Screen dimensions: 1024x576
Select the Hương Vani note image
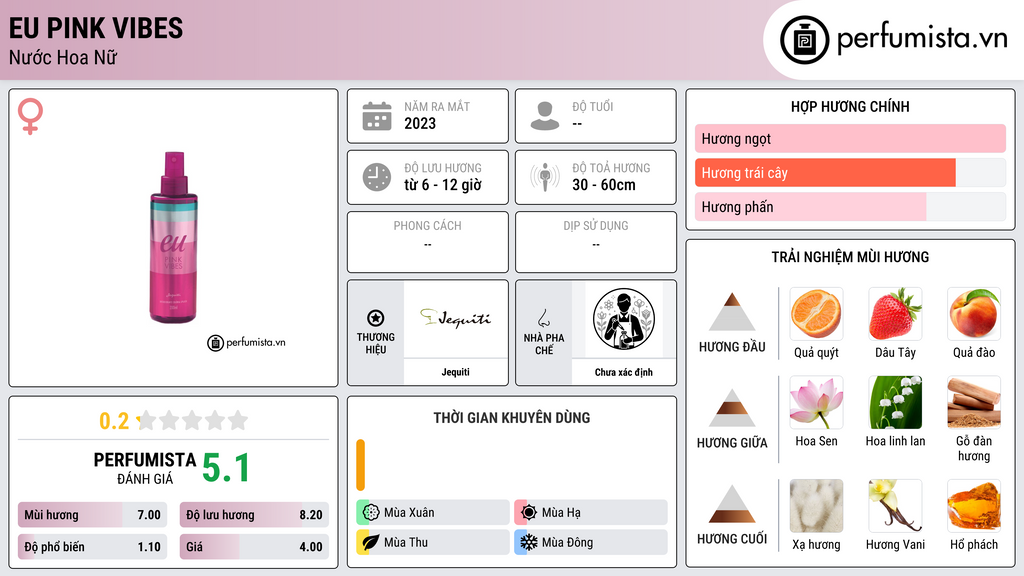pyautogui.click(x=895, y=506)
